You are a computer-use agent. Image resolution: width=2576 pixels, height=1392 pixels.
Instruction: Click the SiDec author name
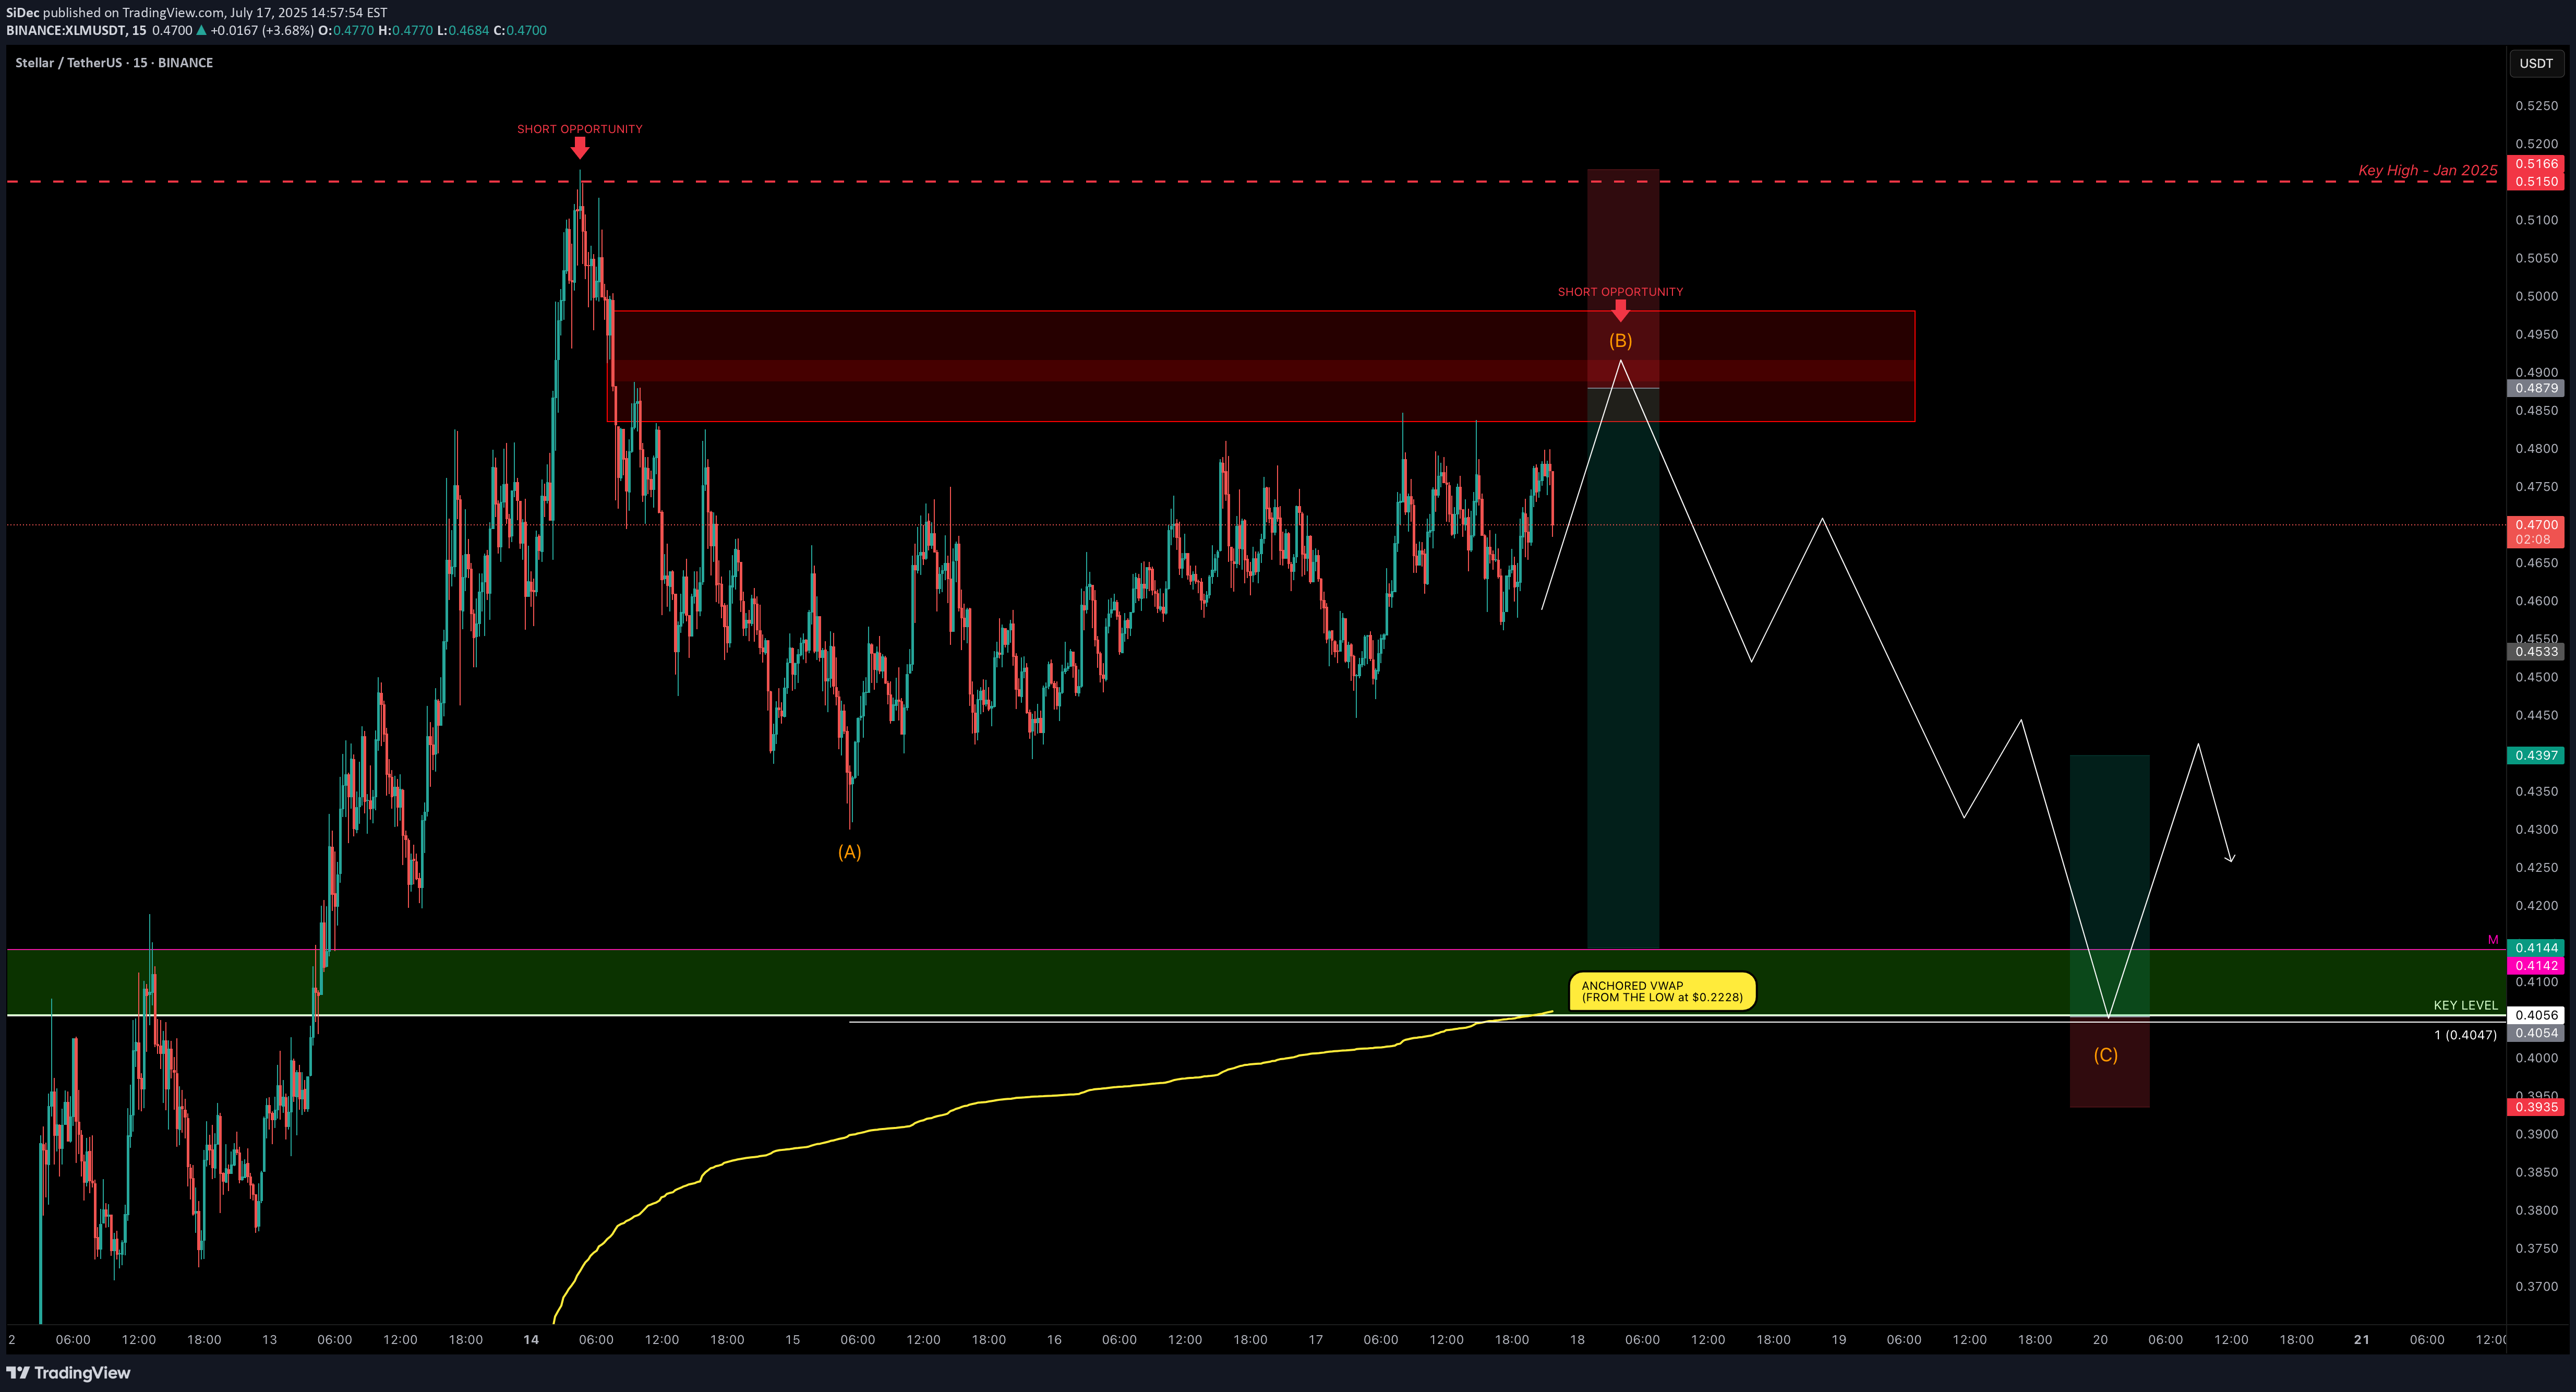pyautogui.click(x=22, y=13)
